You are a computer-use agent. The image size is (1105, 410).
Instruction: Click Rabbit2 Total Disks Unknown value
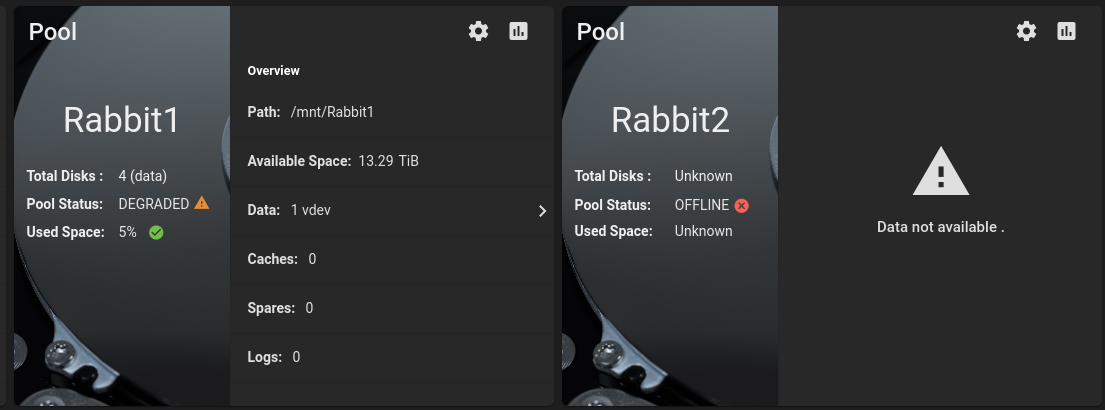(x=703, y=176)
